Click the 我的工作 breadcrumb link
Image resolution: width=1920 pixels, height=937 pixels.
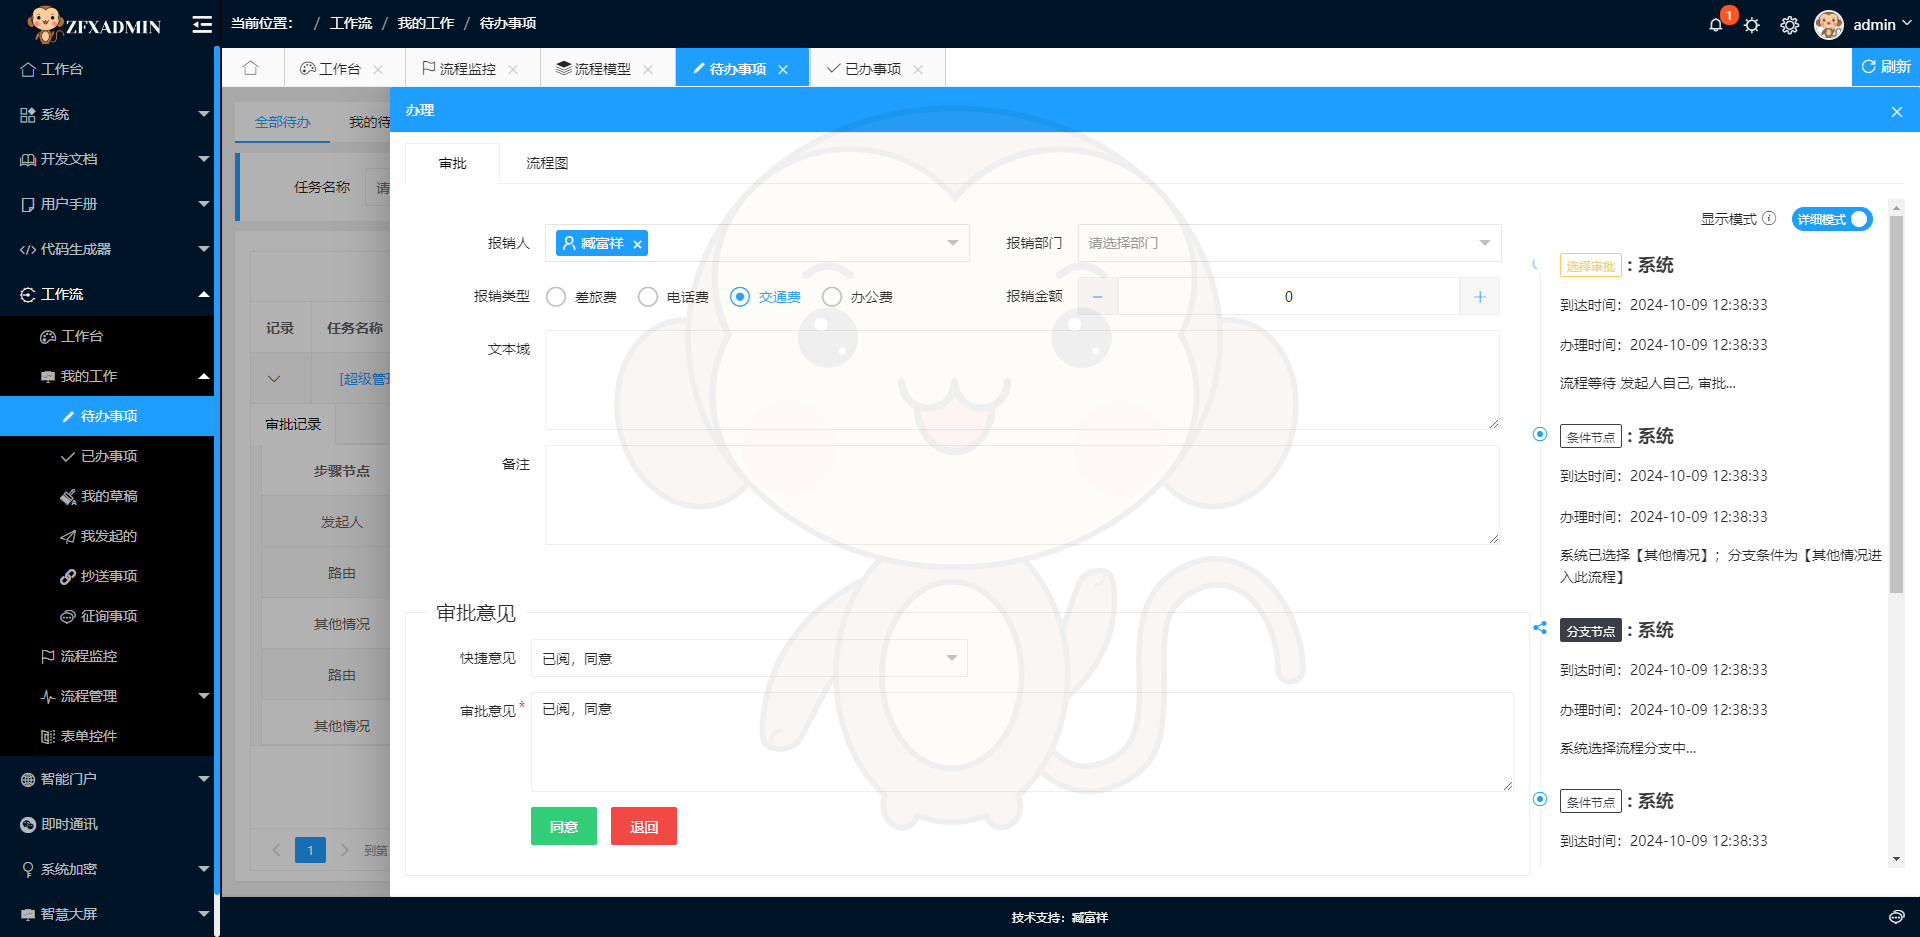[426, 23]
